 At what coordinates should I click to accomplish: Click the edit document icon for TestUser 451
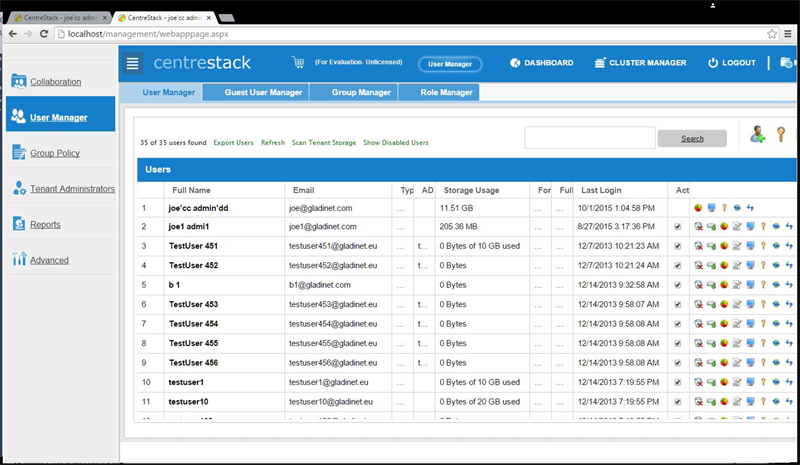click(737, 246)
